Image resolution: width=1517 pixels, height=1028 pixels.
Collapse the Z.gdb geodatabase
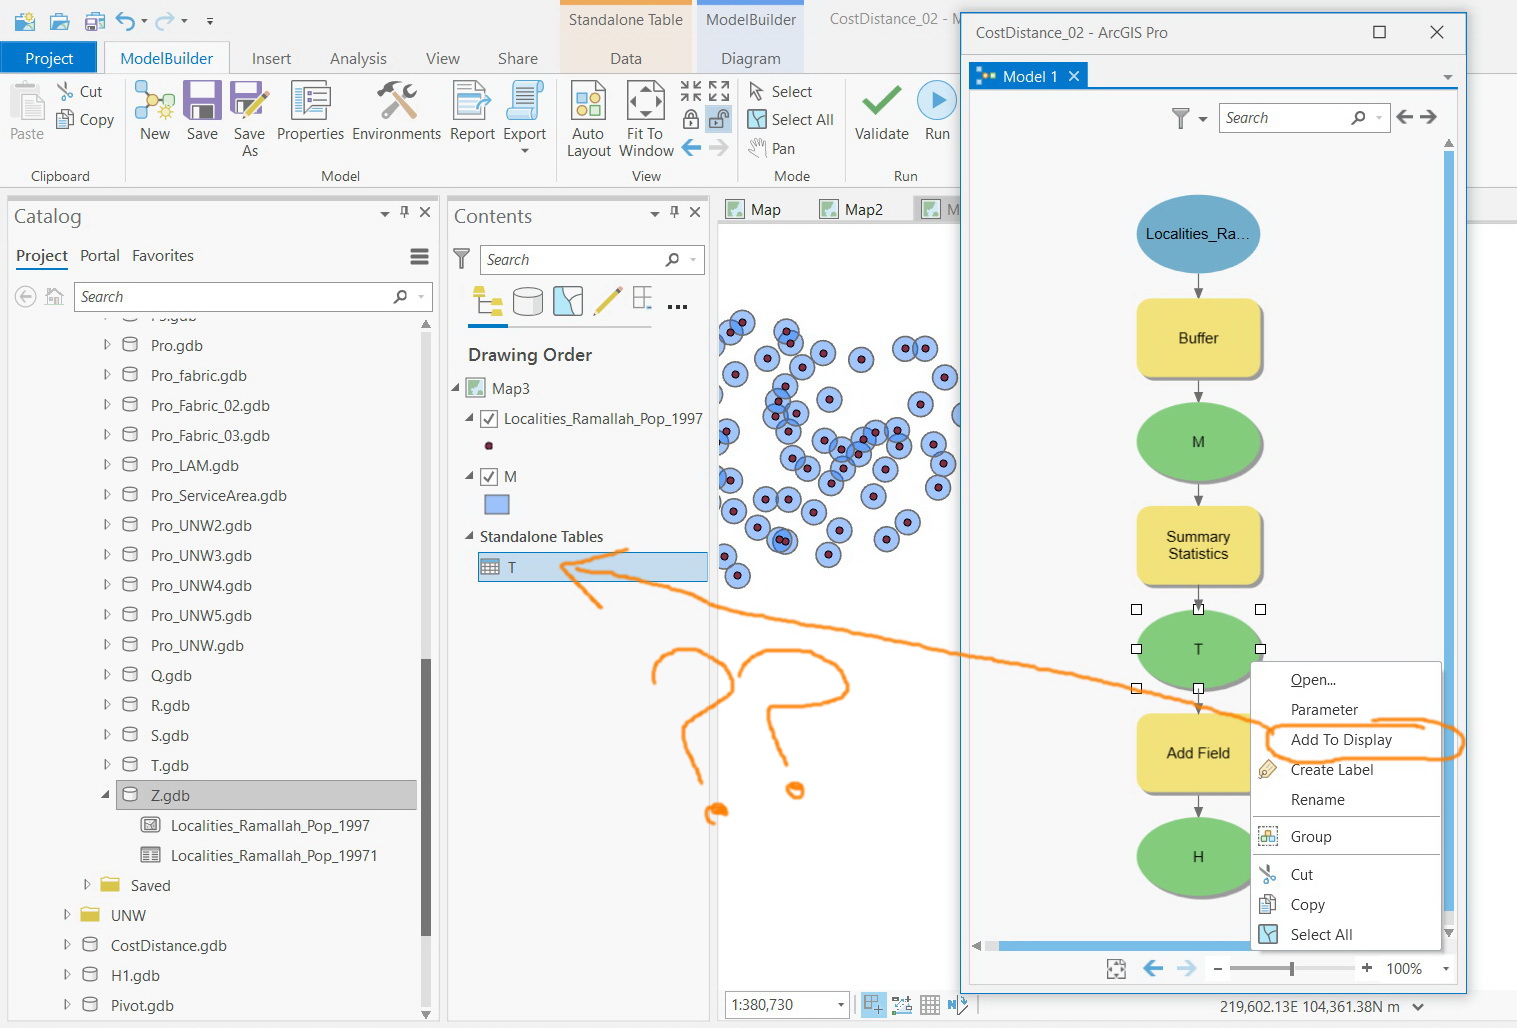[x=106, y=795]
